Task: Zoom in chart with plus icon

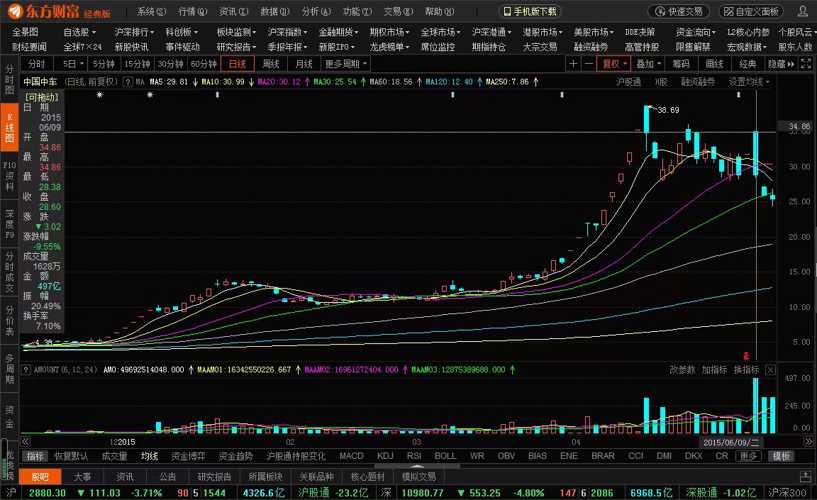Action: click(x=573, y=64)
